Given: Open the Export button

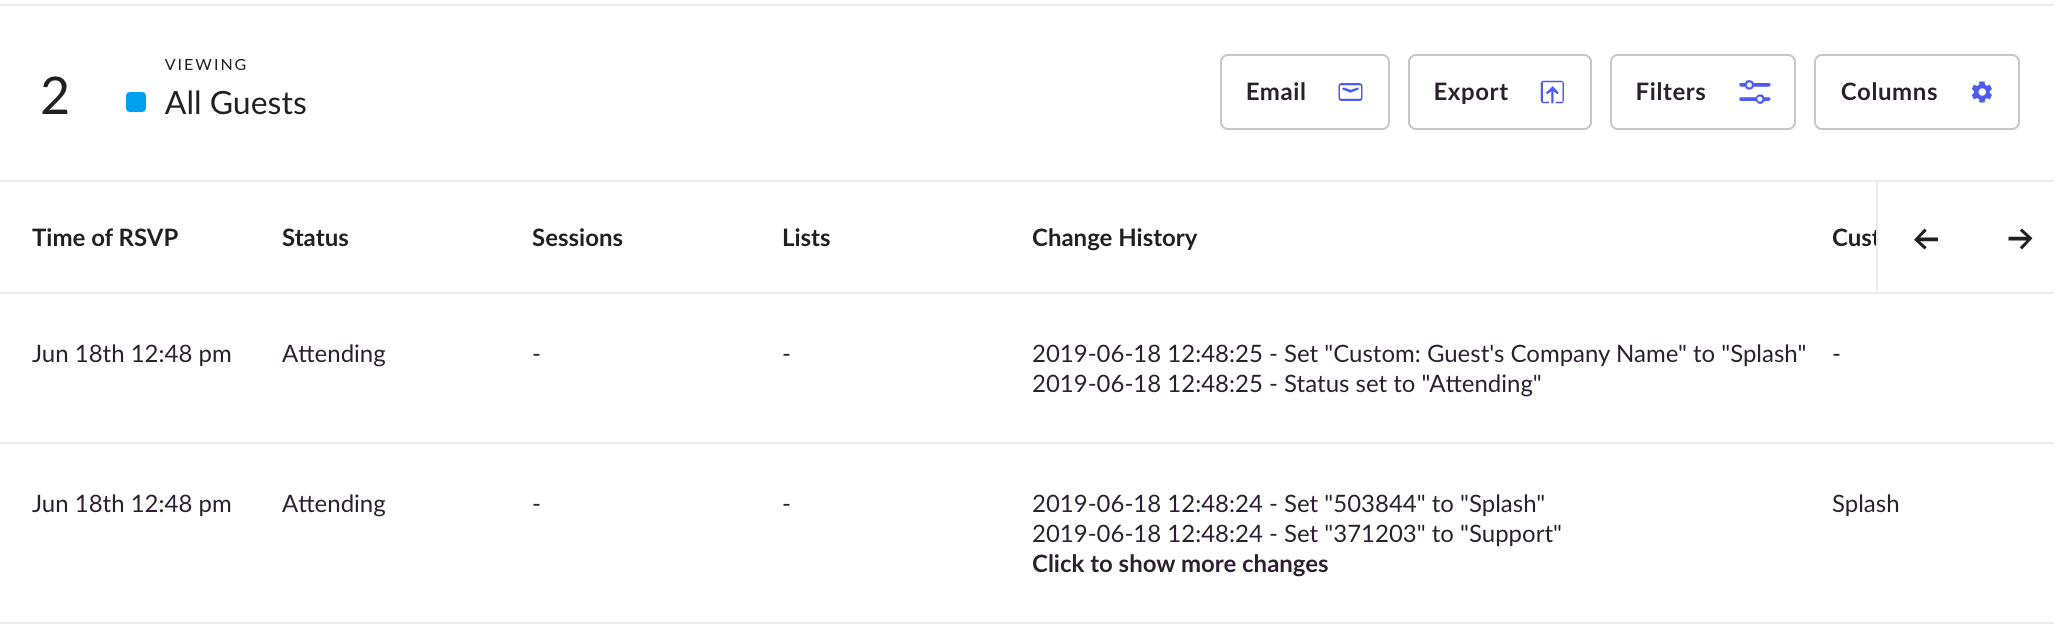Looking at the screenshot, I should tap(1500, 92).
